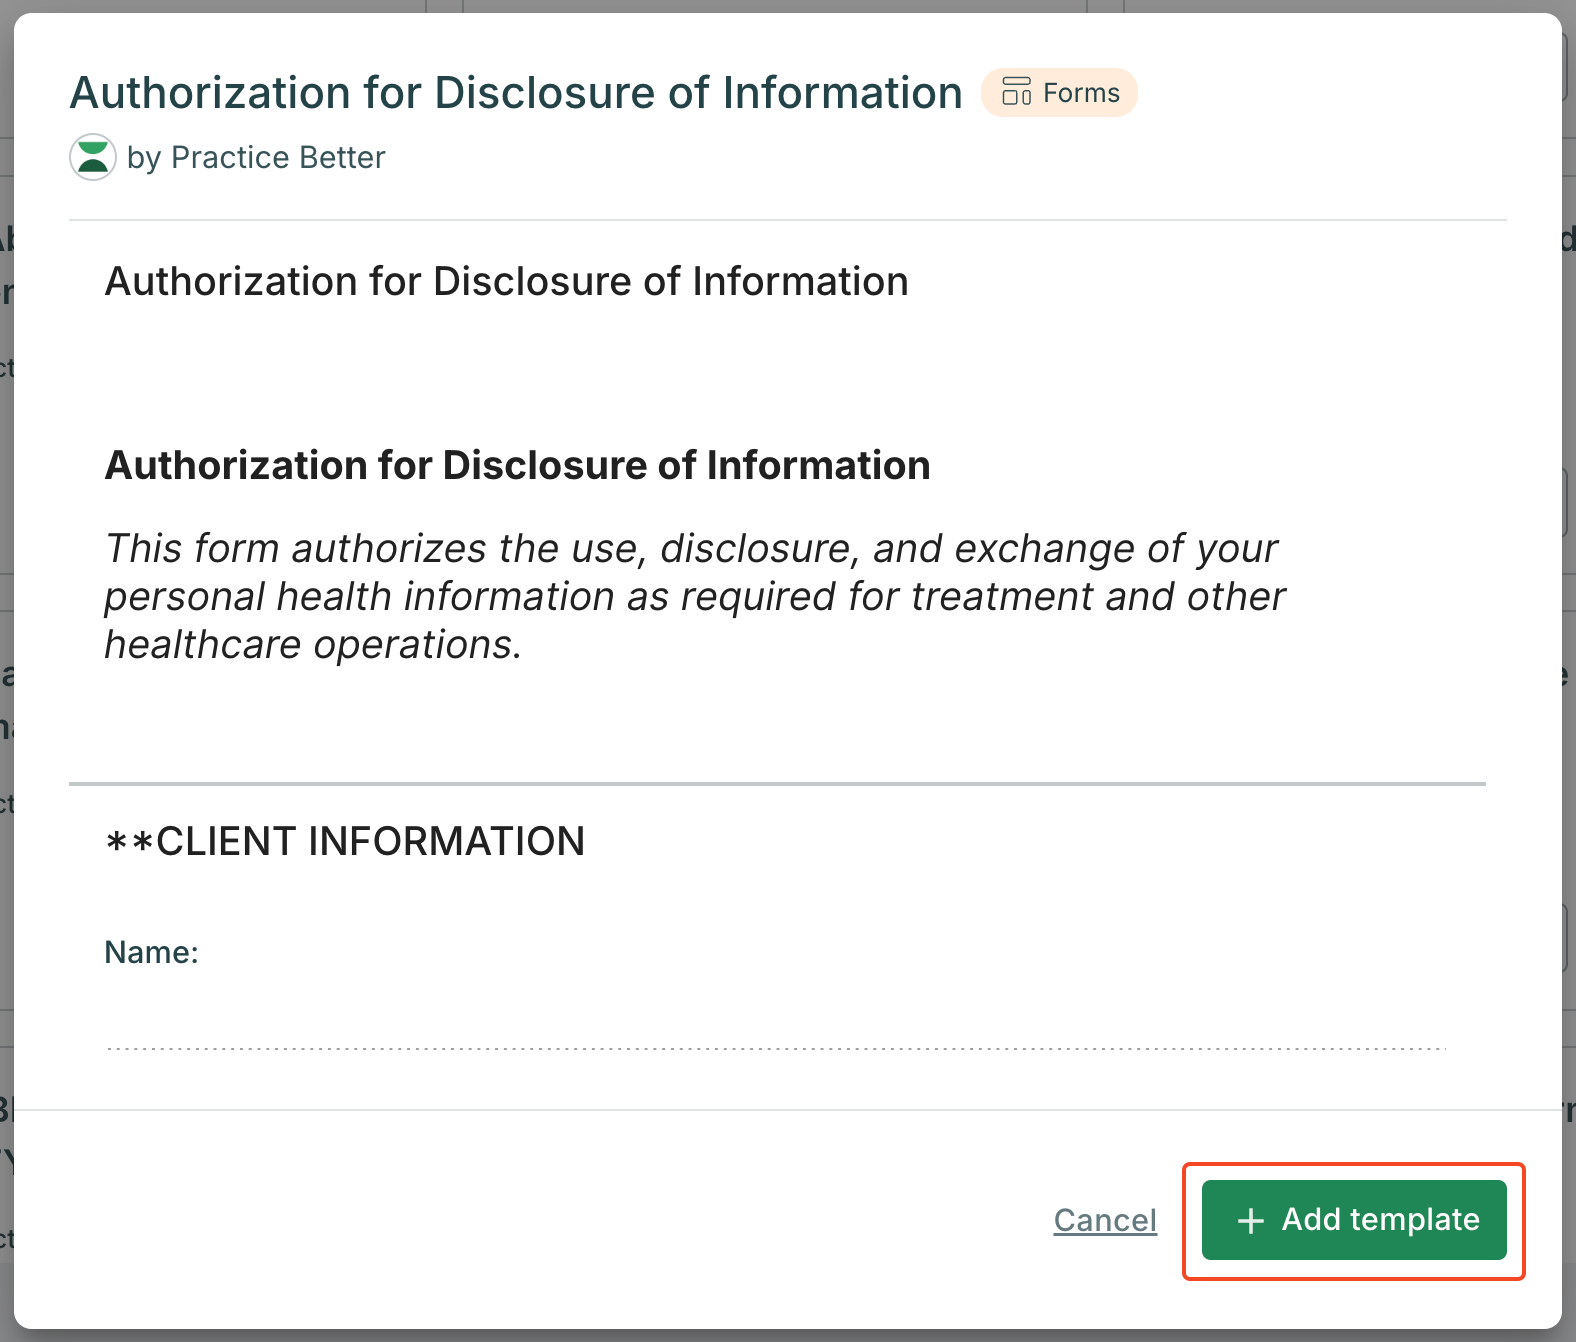The height and width of the screenshot is (1342, 1576).
Task: Click the CLIENT INFORMATION section heading
Action: point(345,842)
